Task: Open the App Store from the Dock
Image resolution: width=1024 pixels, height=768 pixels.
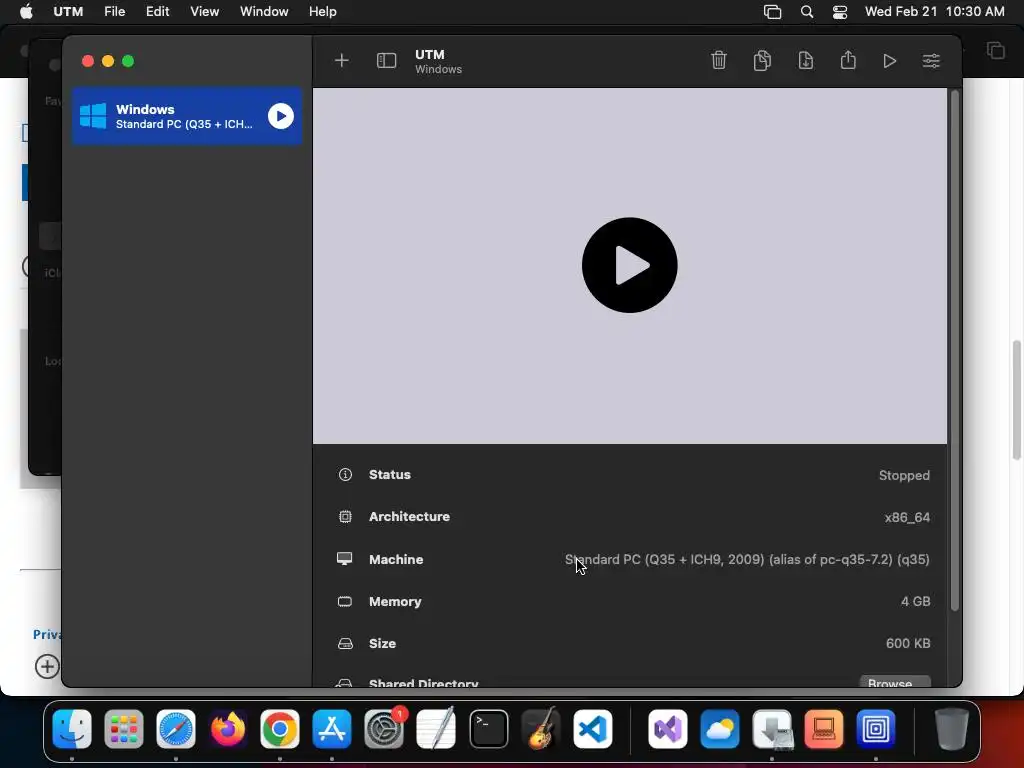Action: [332, 729]
